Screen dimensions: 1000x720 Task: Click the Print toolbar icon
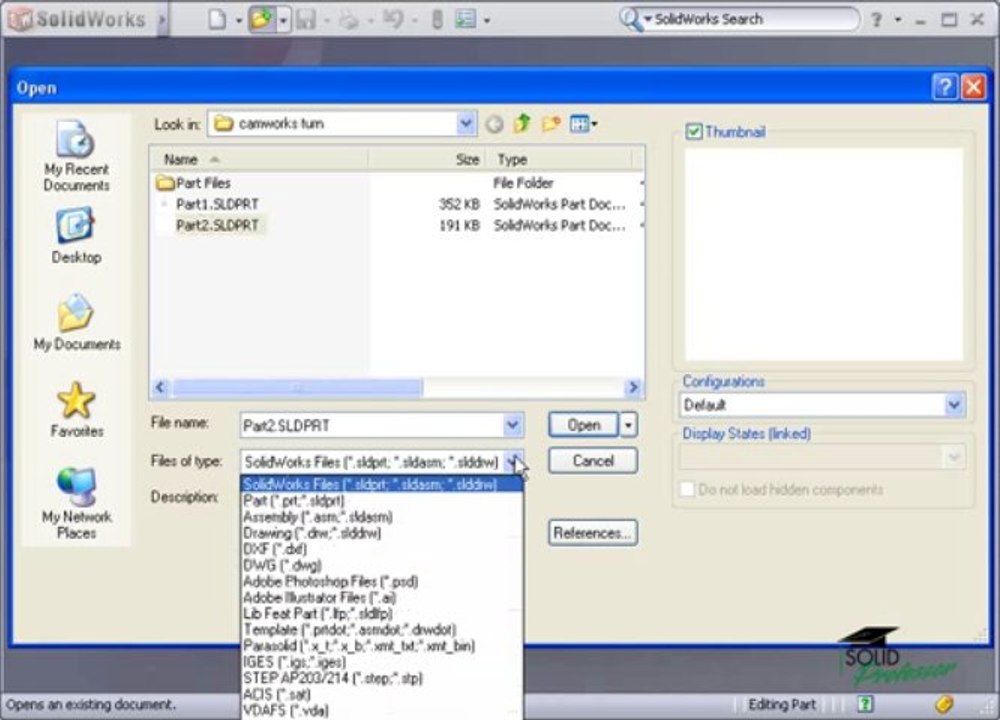click(x=348, y=20)
